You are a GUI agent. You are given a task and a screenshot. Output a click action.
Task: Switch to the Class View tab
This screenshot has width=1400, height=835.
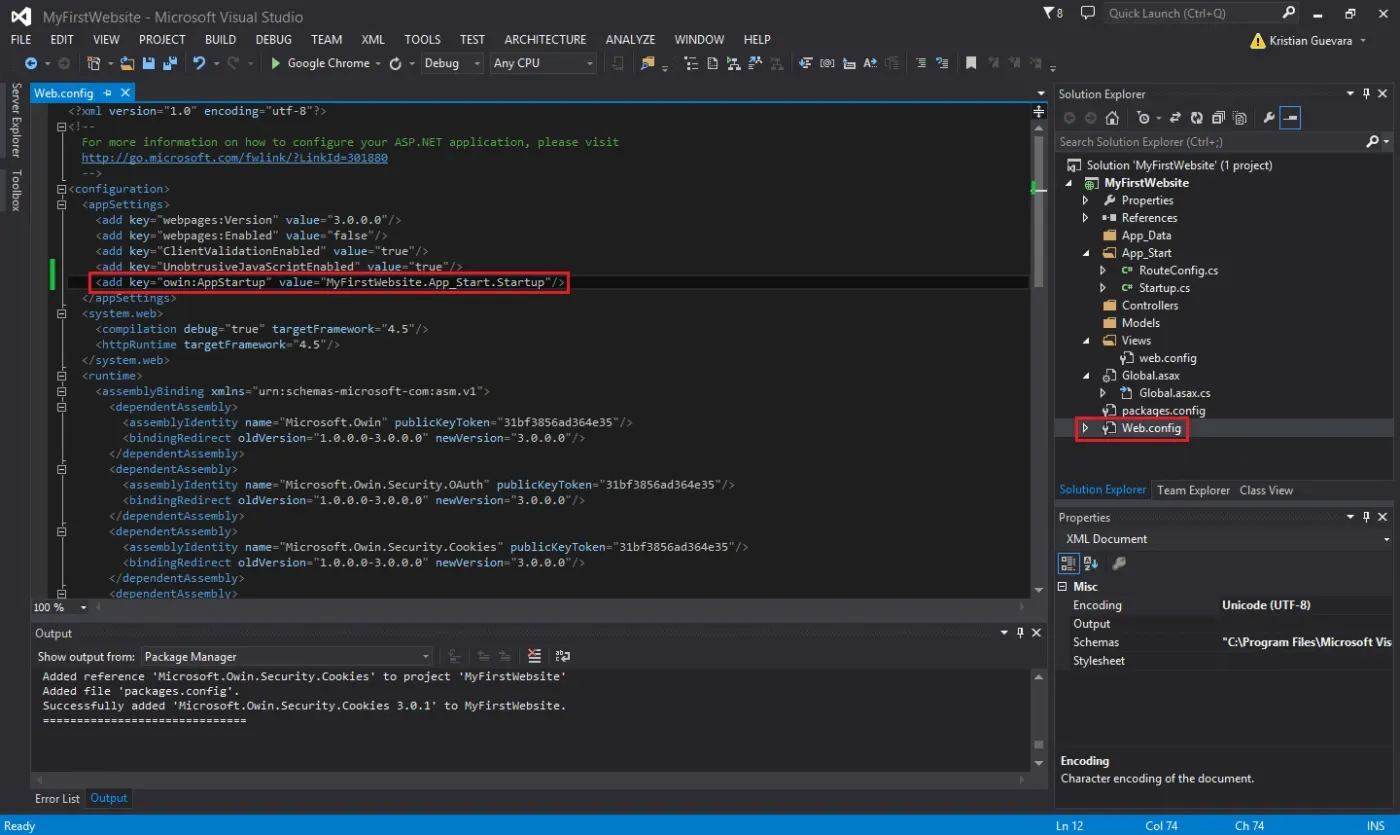[x=1266, y=490]
